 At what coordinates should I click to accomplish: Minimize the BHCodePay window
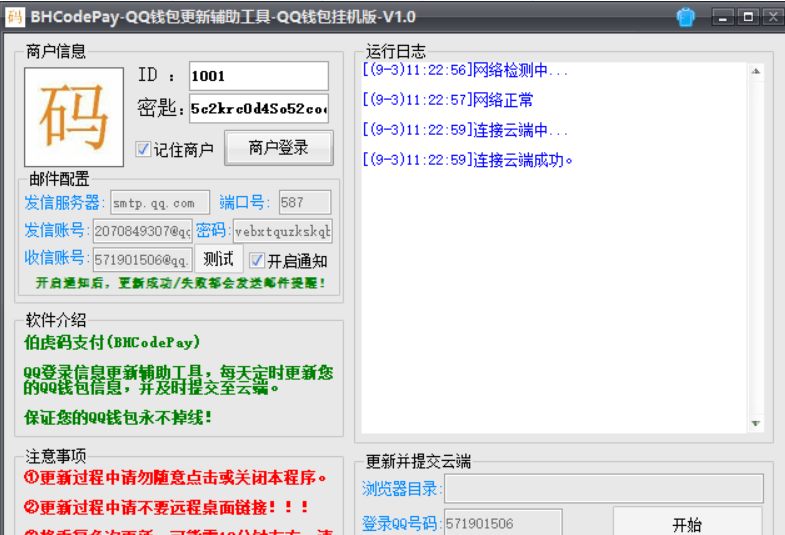pos(723,18)
